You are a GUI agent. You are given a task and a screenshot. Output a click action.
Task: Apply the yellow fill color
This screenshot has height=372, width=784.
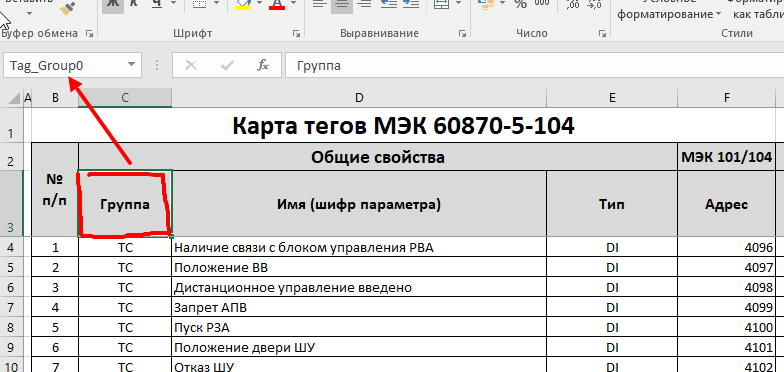click(243, 4)
